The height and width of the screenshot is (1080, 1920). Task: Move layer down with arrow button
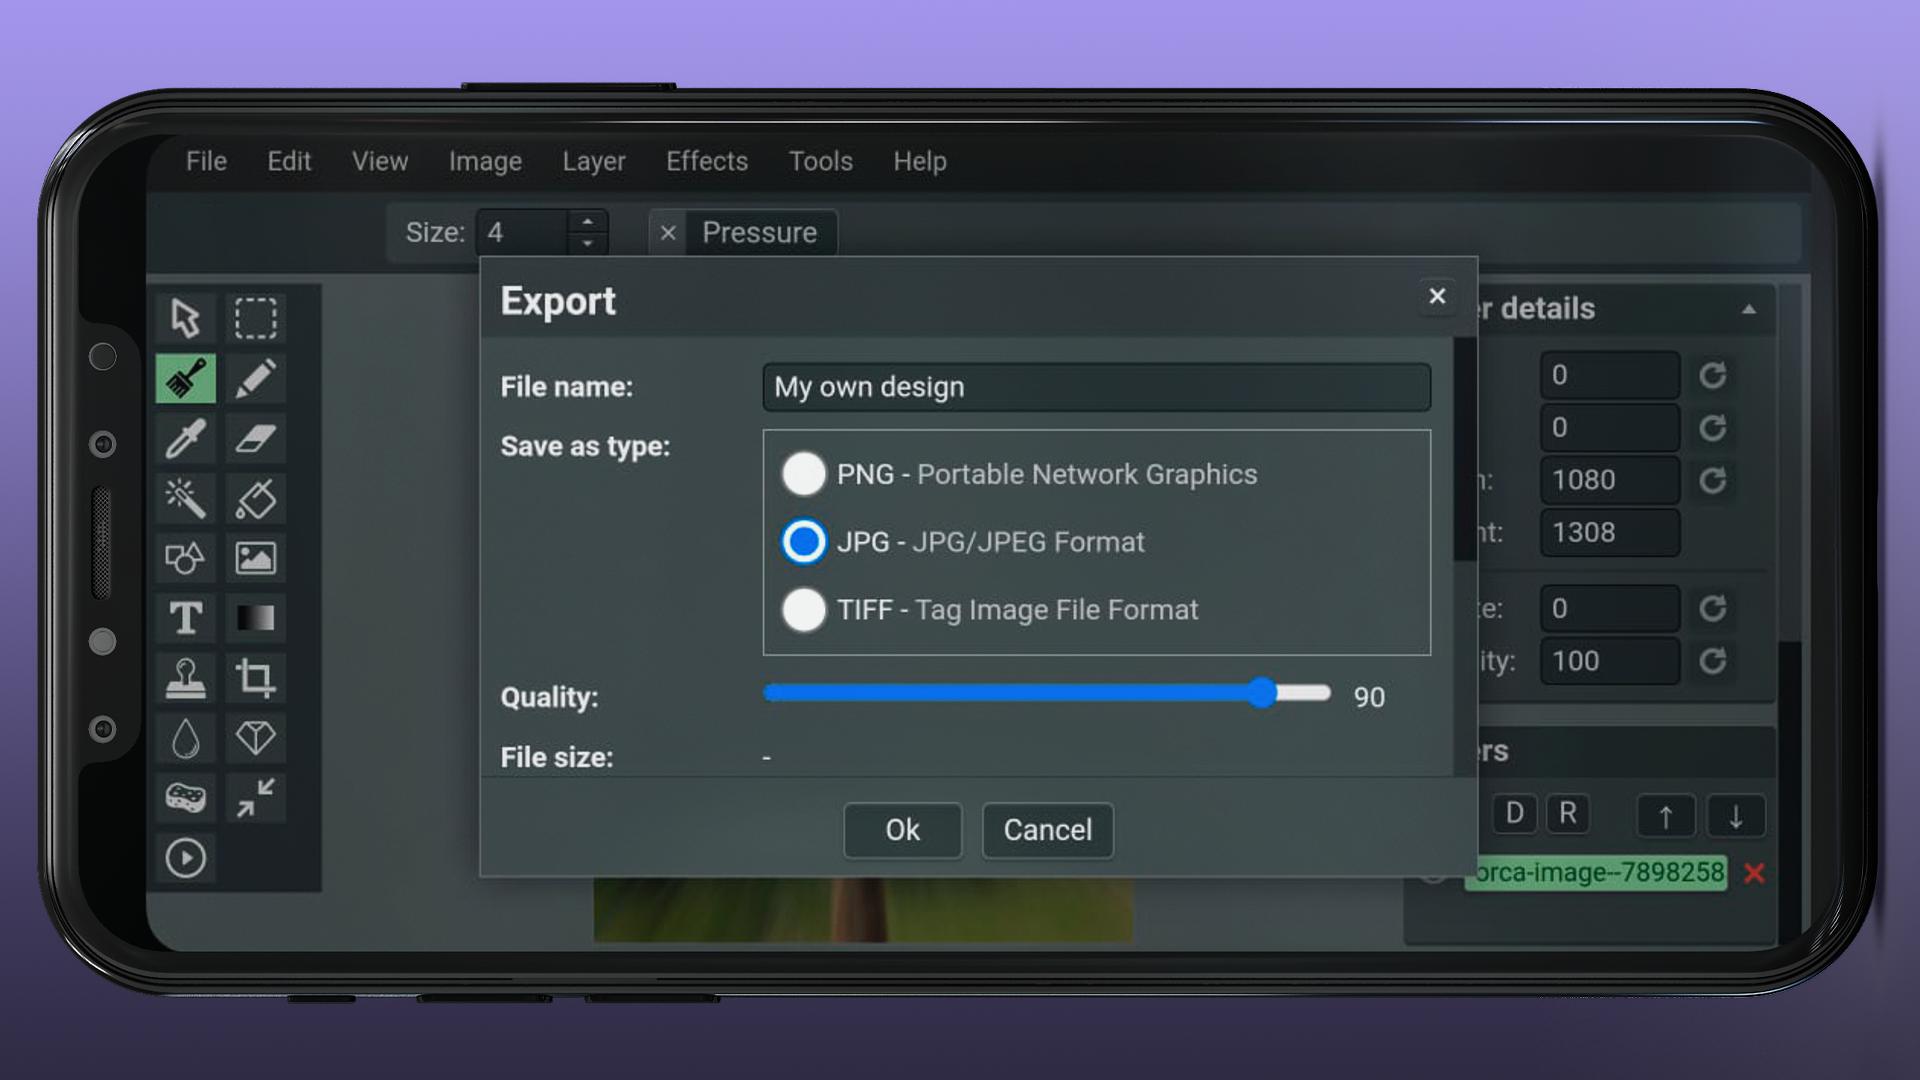point(1736,816)
